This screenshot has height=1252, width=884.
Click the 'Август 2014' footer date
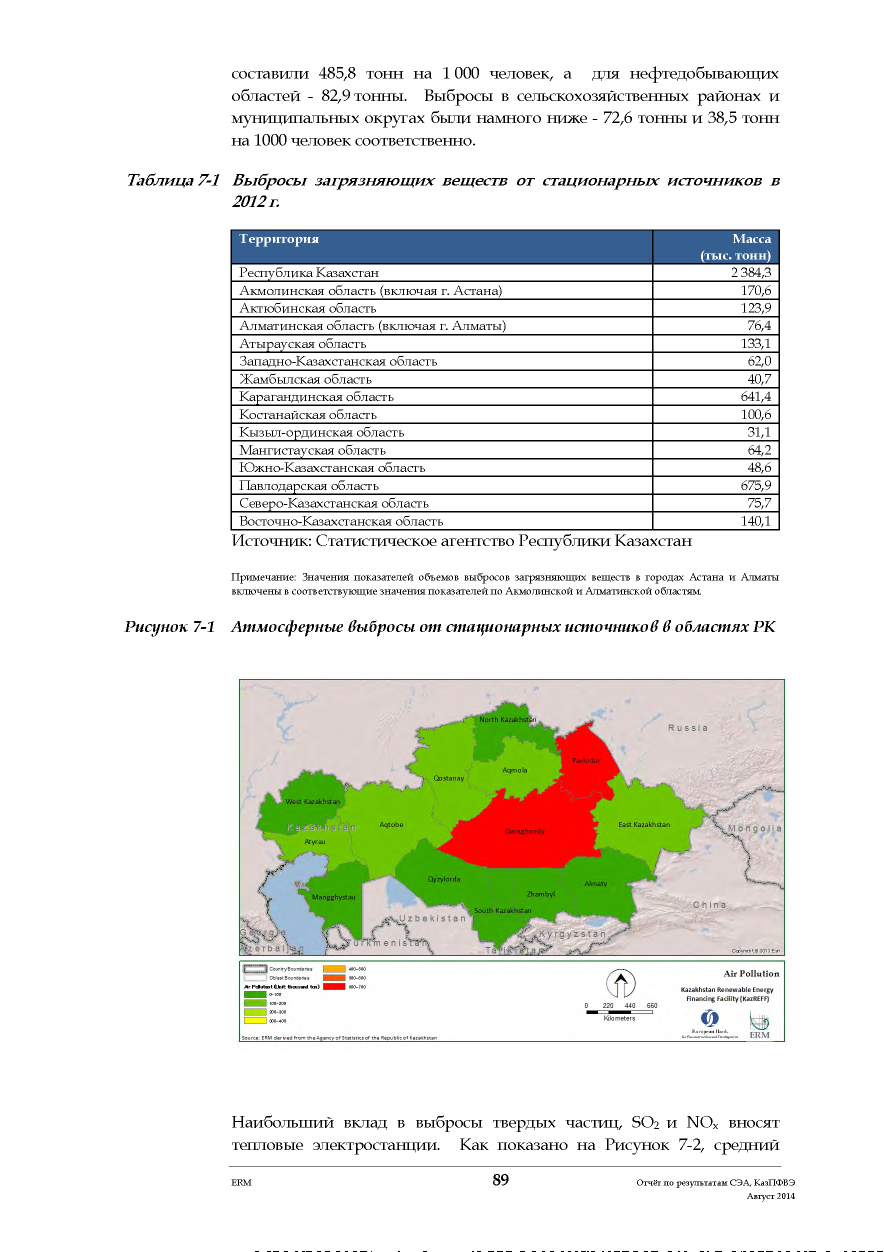(x=771, y=1196)
